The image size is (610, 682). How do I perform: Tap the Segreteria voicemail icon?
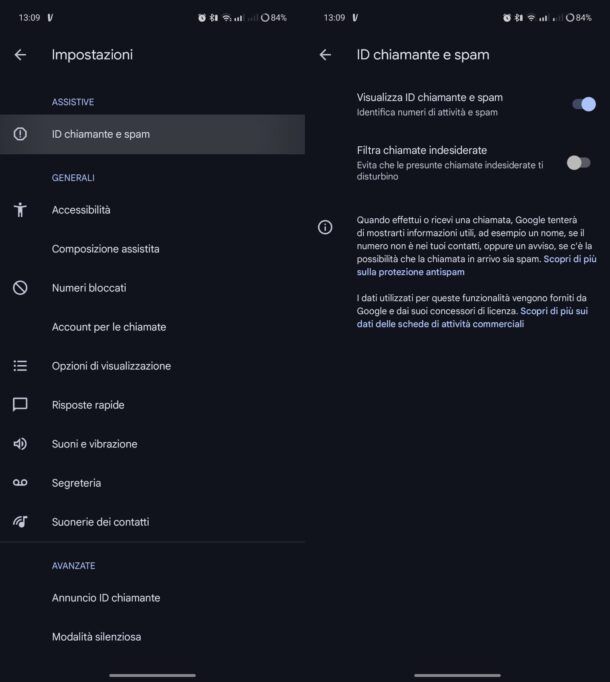20,482
